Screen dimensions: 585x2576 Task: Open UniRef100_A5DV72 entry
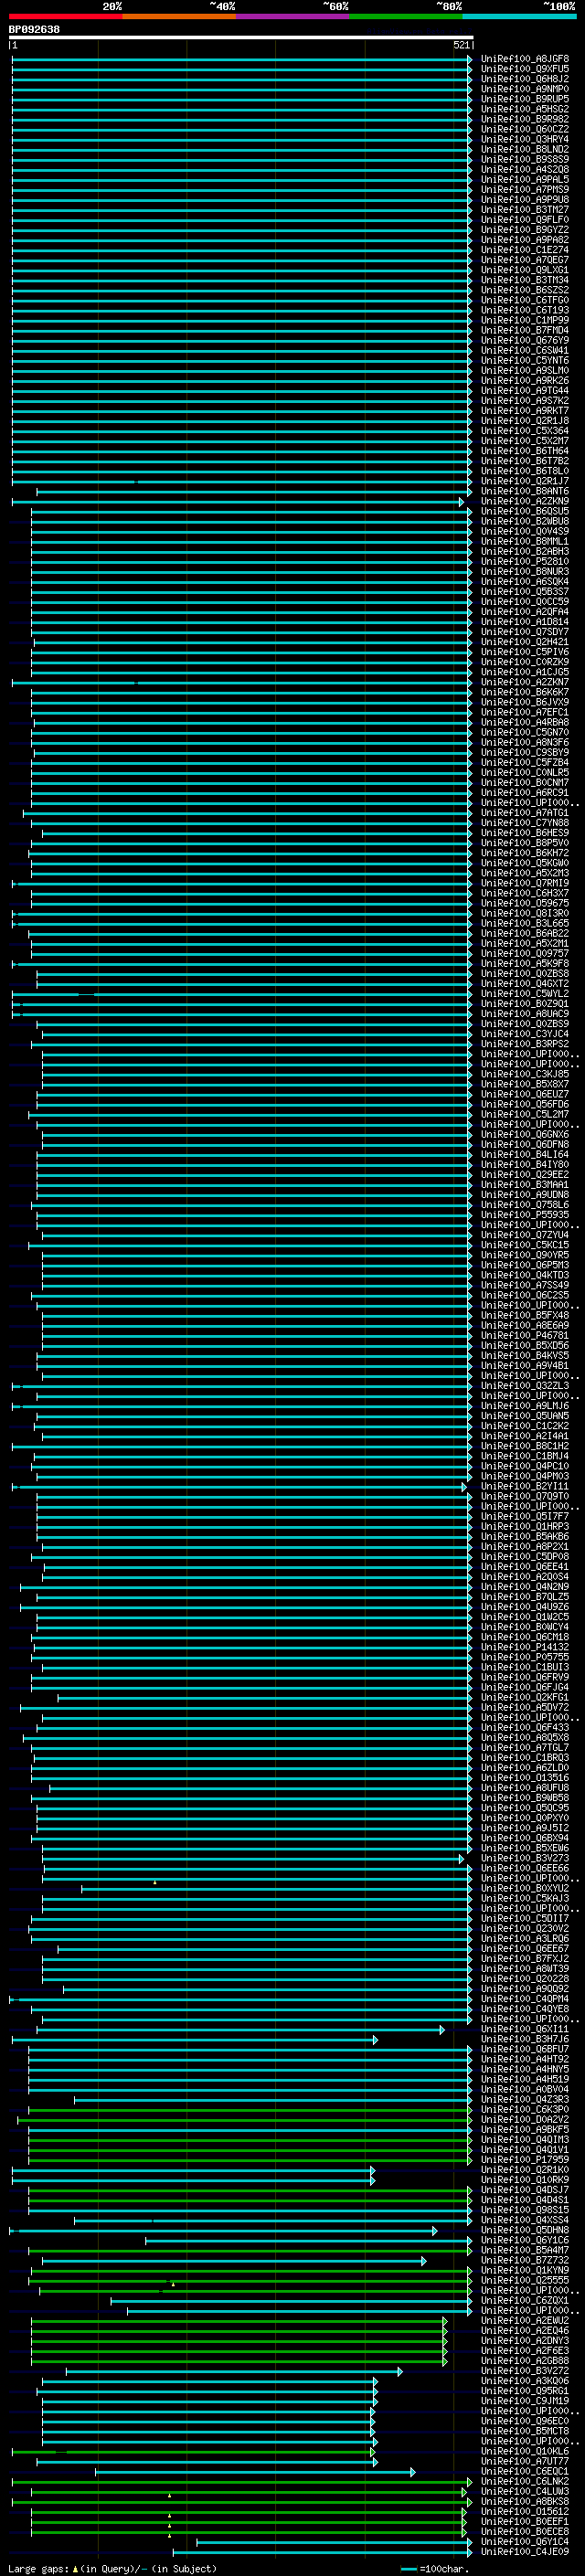tap(525, 1707)
